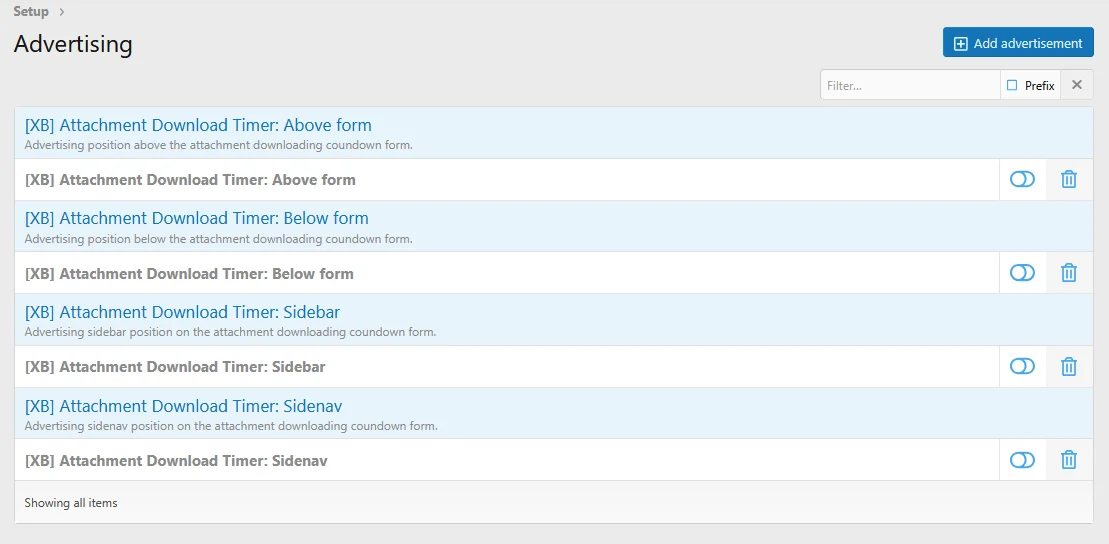Viewport: 1109px width, 544px height.
Task: Open the Sidenav advertising position heading
Action: [184, 406]
